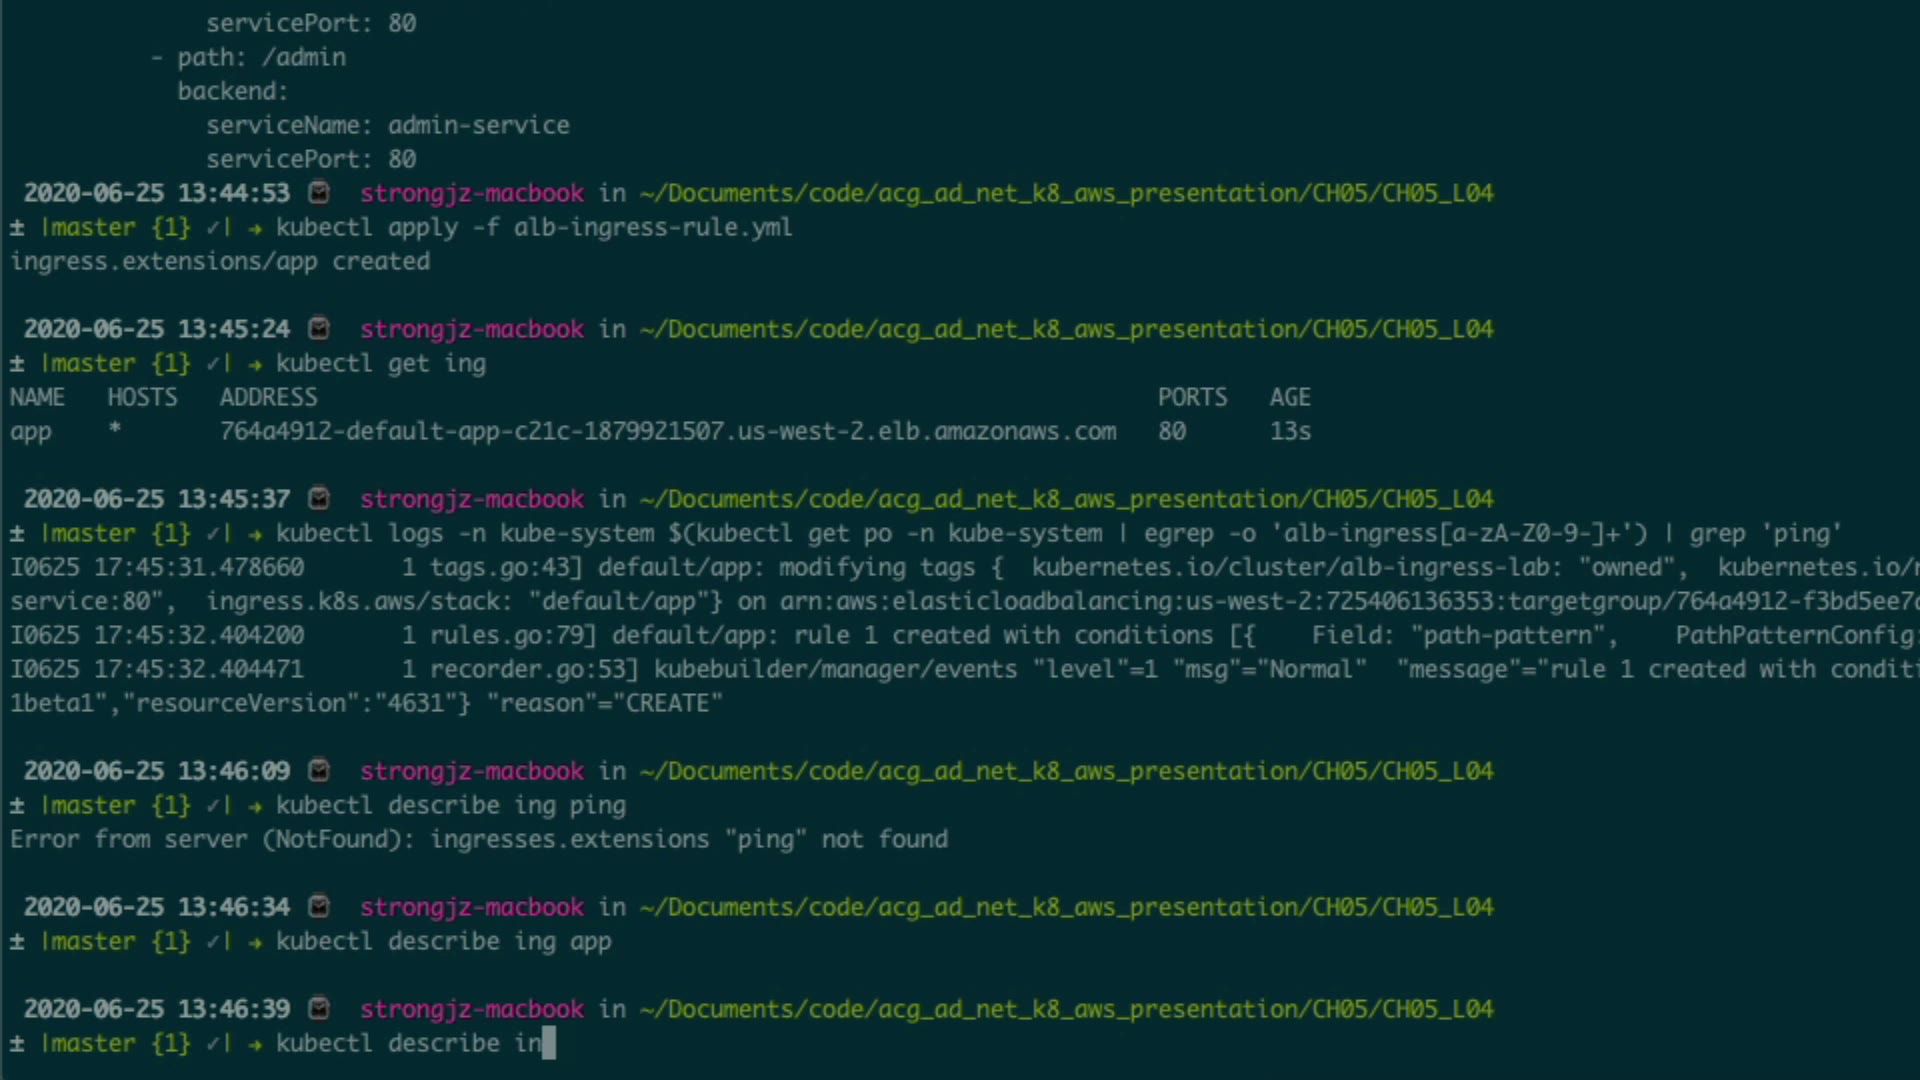The height and width of the screenshot is (1080, 1920).
Task: Click the 'ingress.extensions/app created' output line
Action: point(220,261)
